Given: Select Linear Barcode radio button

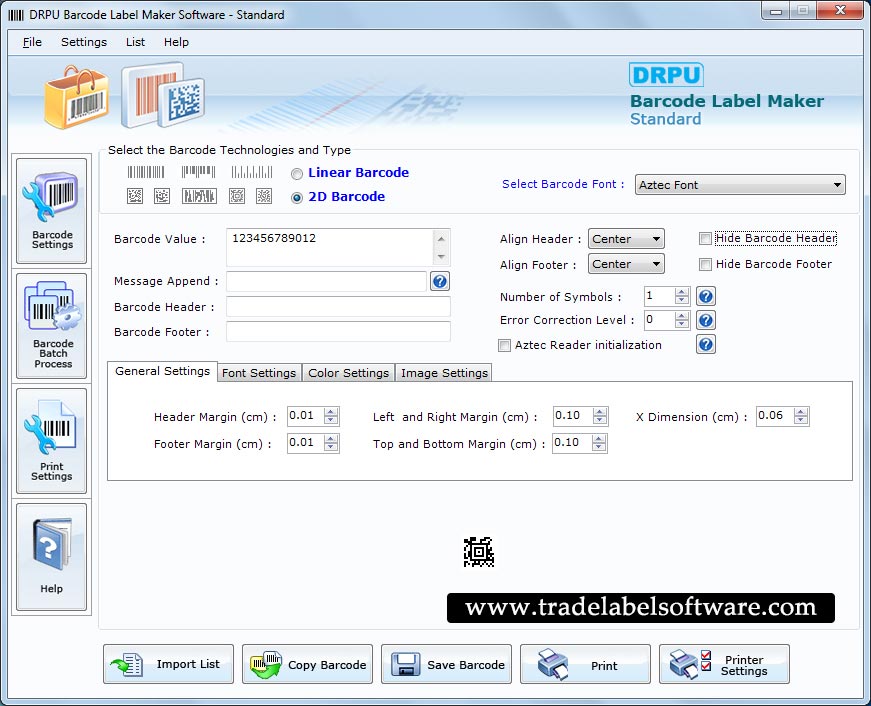Looking at the screenshot, I should click(297, 174).
